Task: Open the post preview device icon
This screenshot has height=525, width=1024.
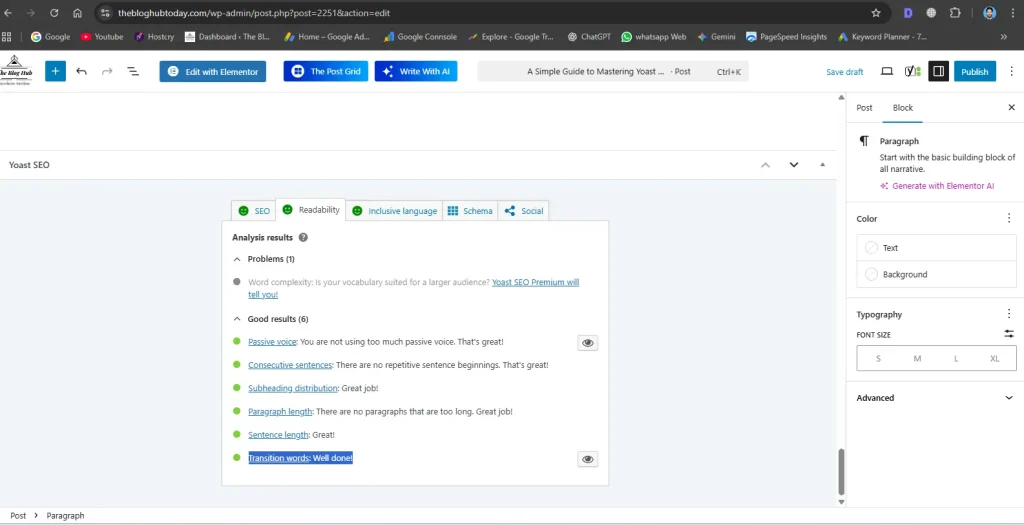Action: tap(886, 71)
